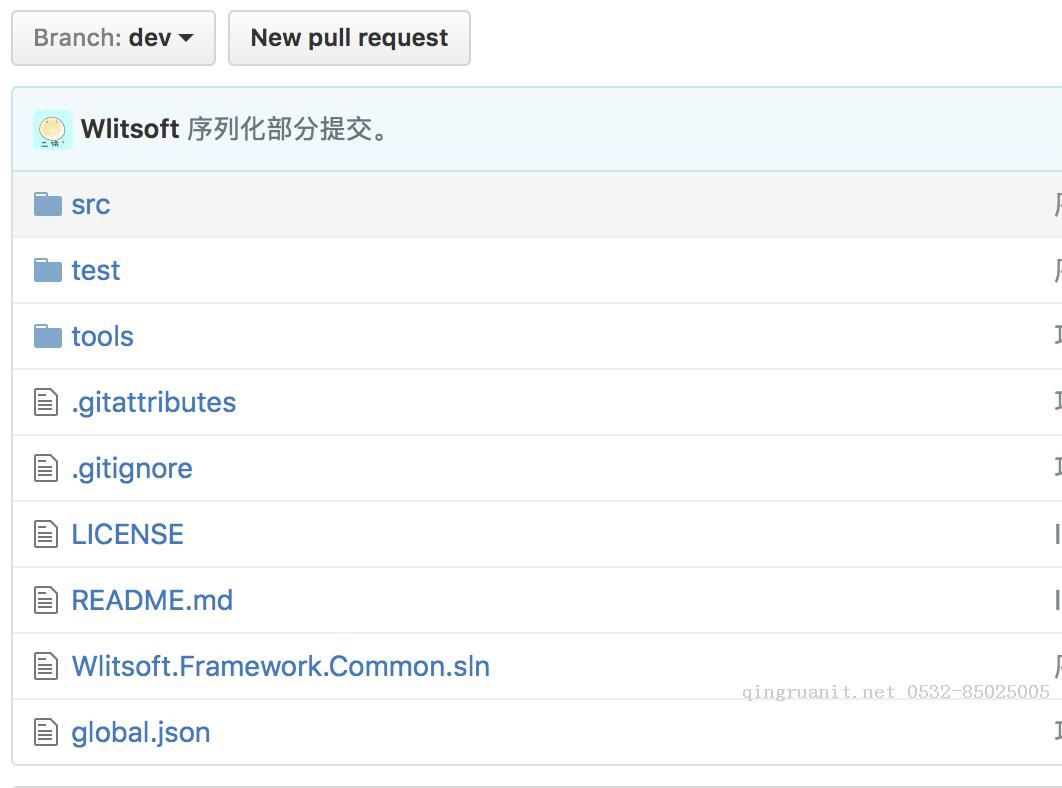
Task: Click the Wlitsoft.Framework.Common.sln file icon
Action: [x=46, y=667]
